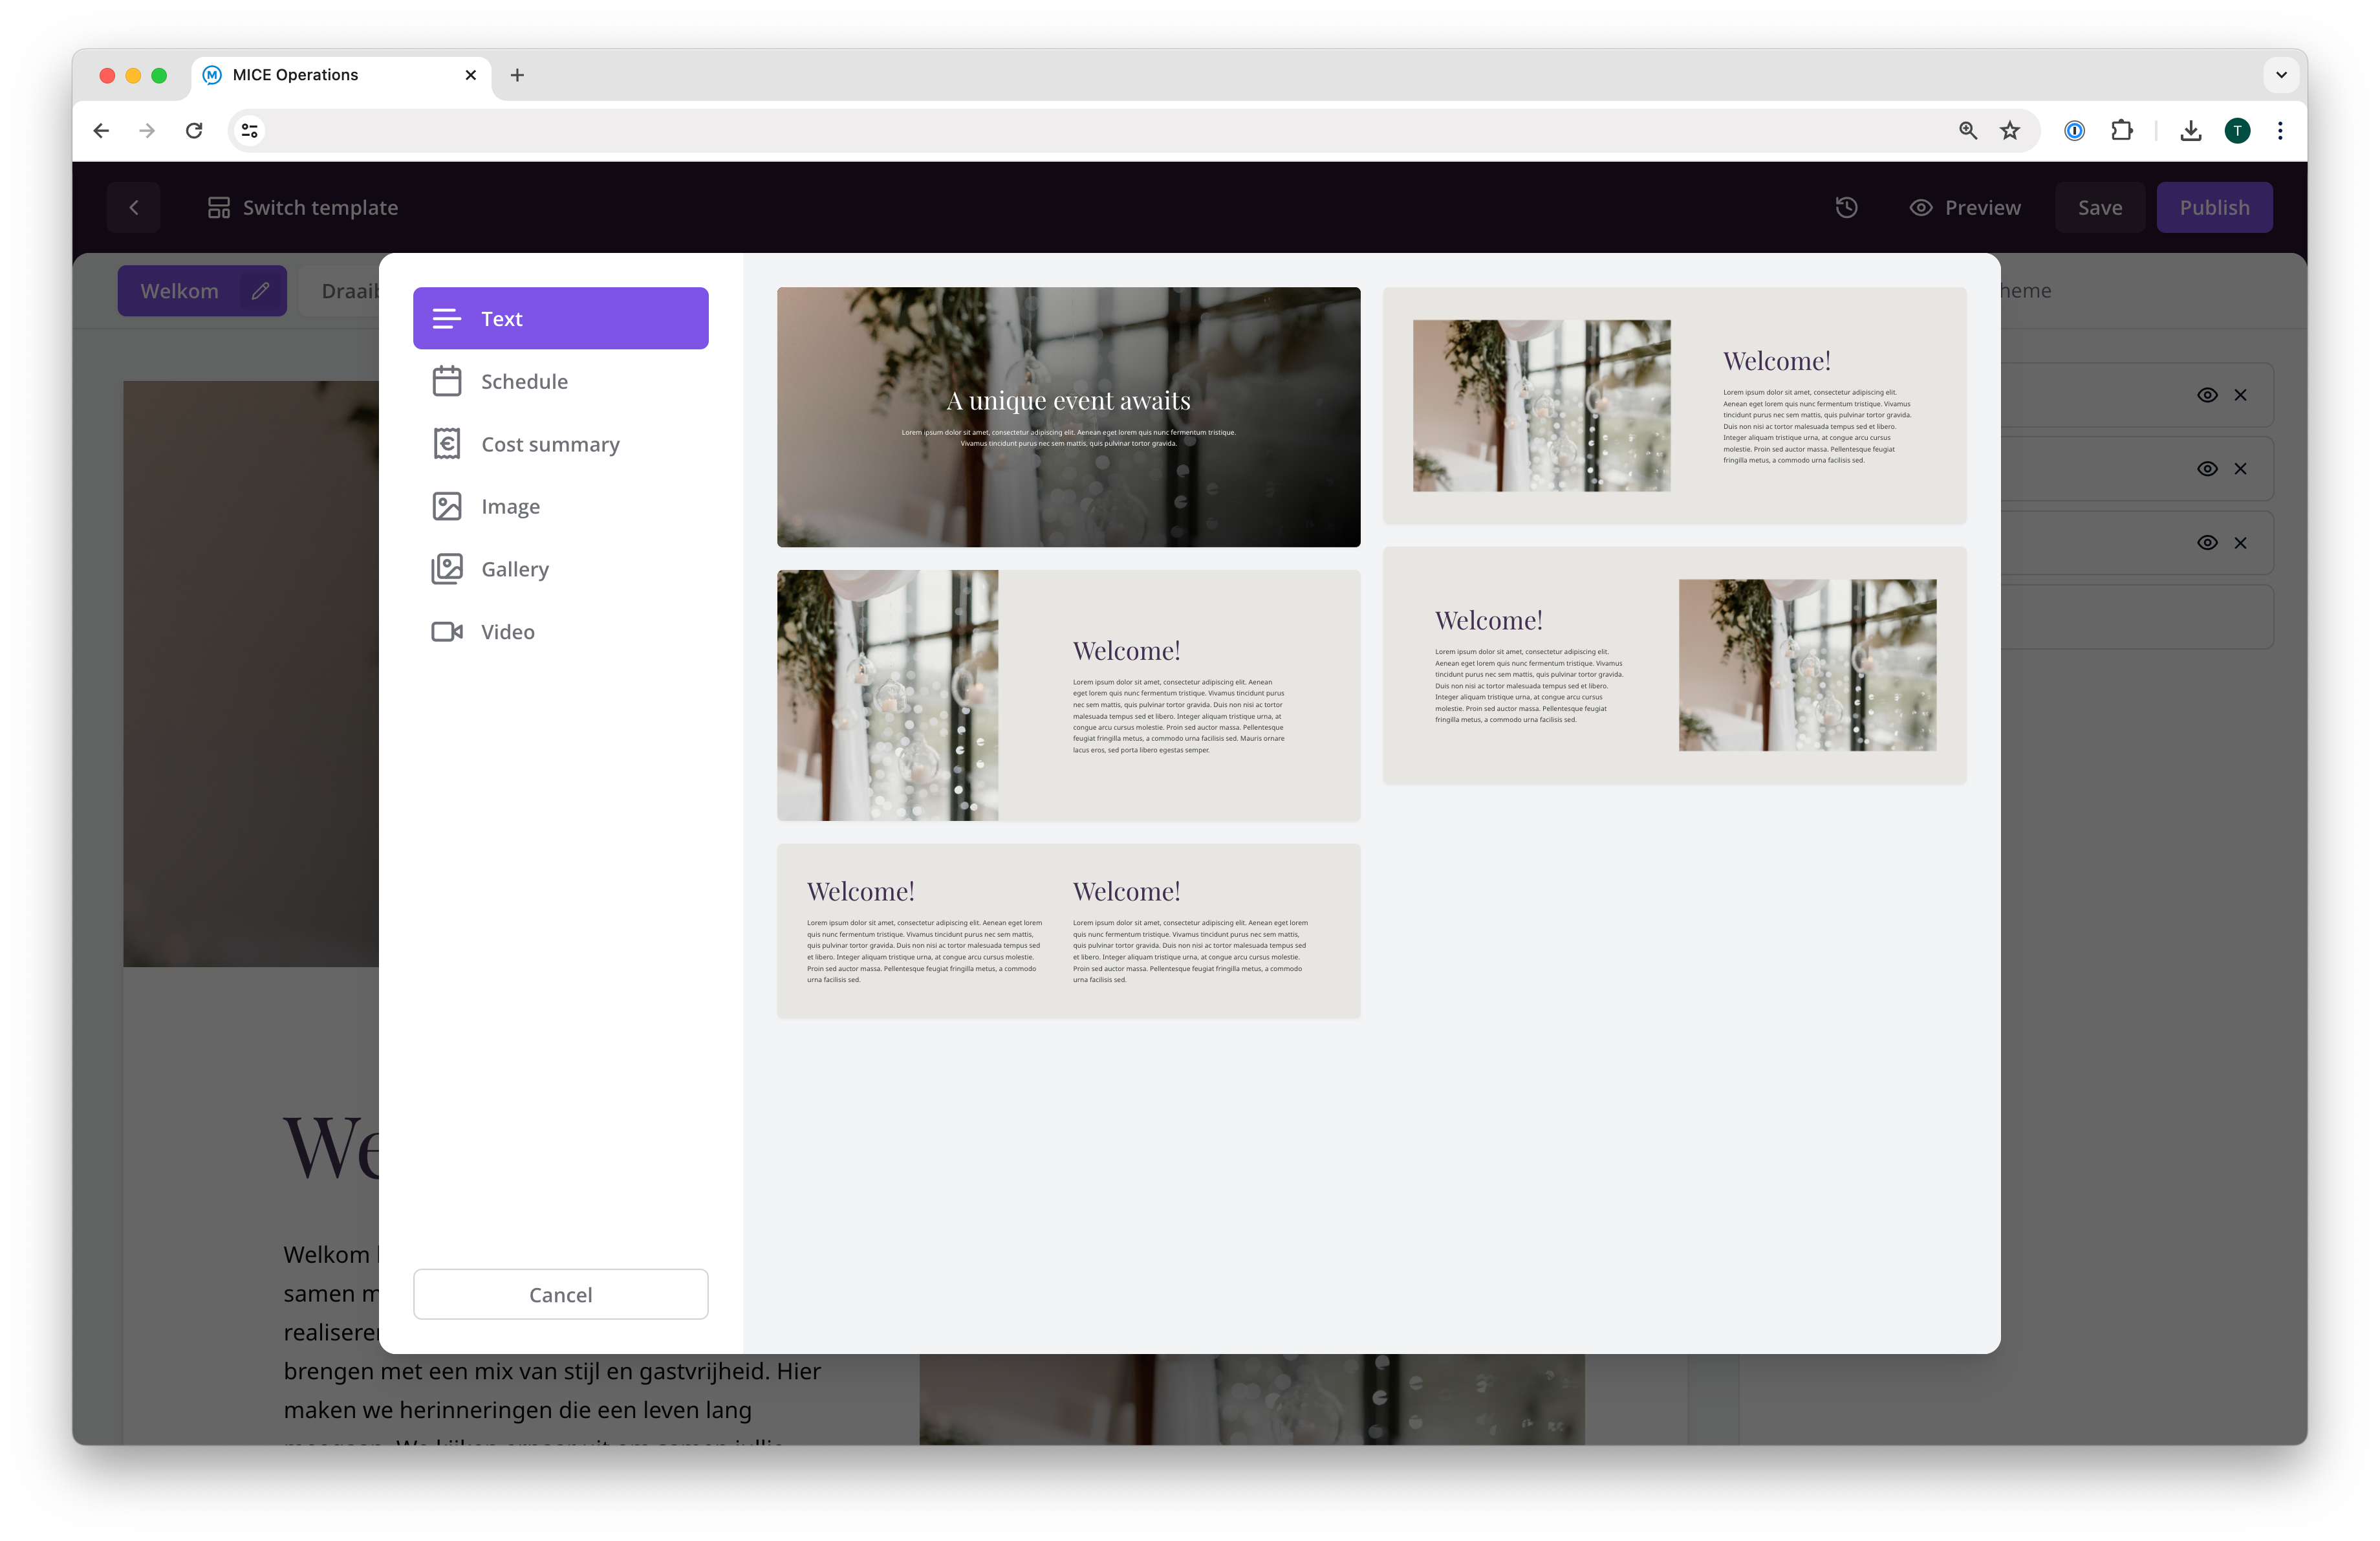Toggle visibility of the first section
Image resolution: width=2380 pixels, height=1541 pixels.
(x=2207, y=395)
